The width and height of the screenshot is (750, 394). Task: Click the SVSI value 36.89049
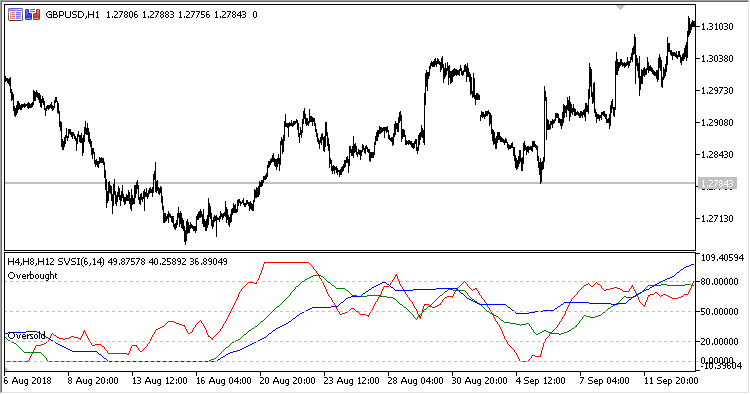209,262
